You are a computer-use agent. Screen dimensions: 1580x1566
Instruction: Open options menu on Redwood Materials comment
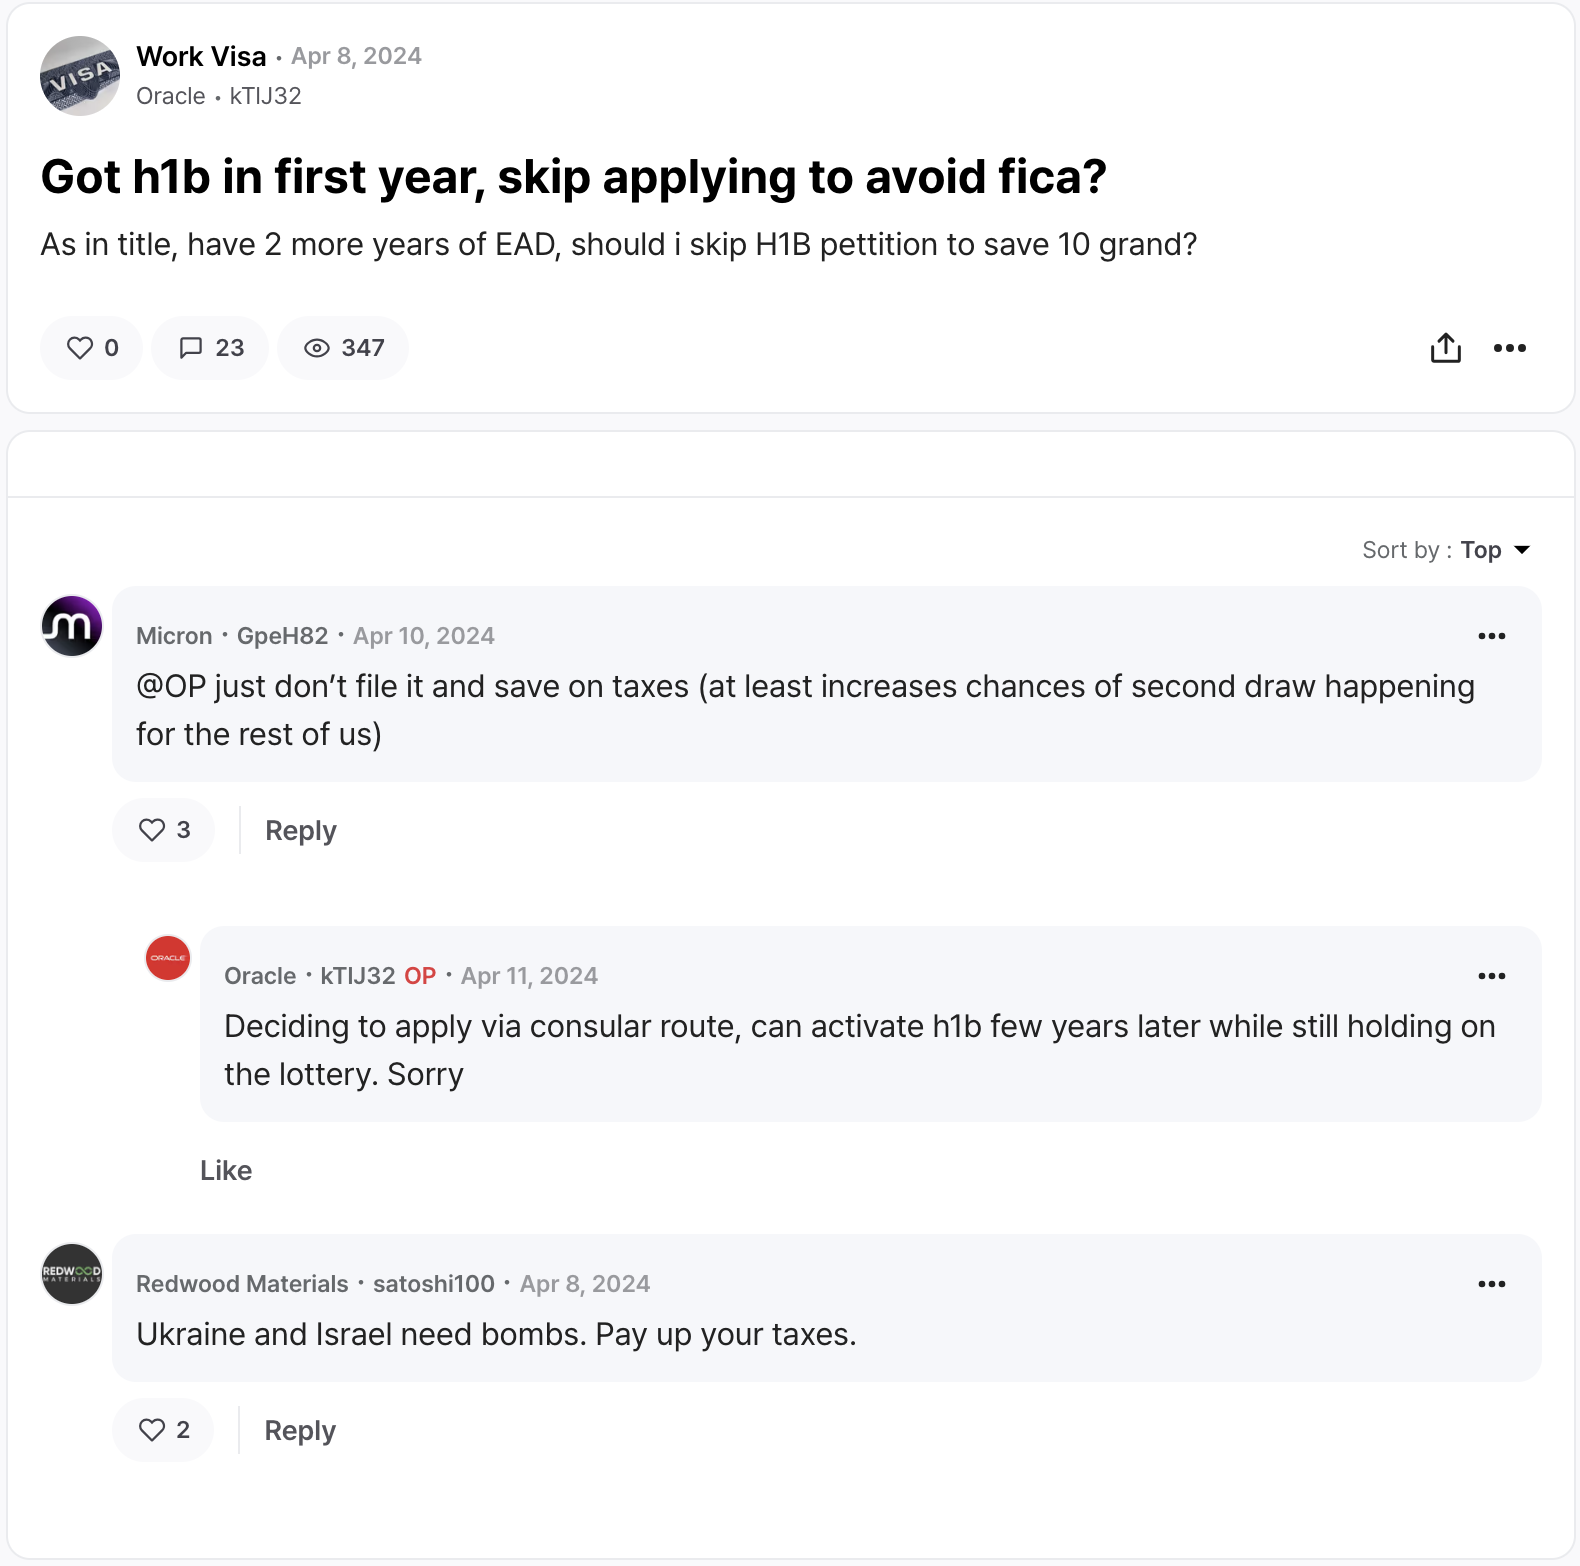pyautogui.click(x=1491, y=1284)
